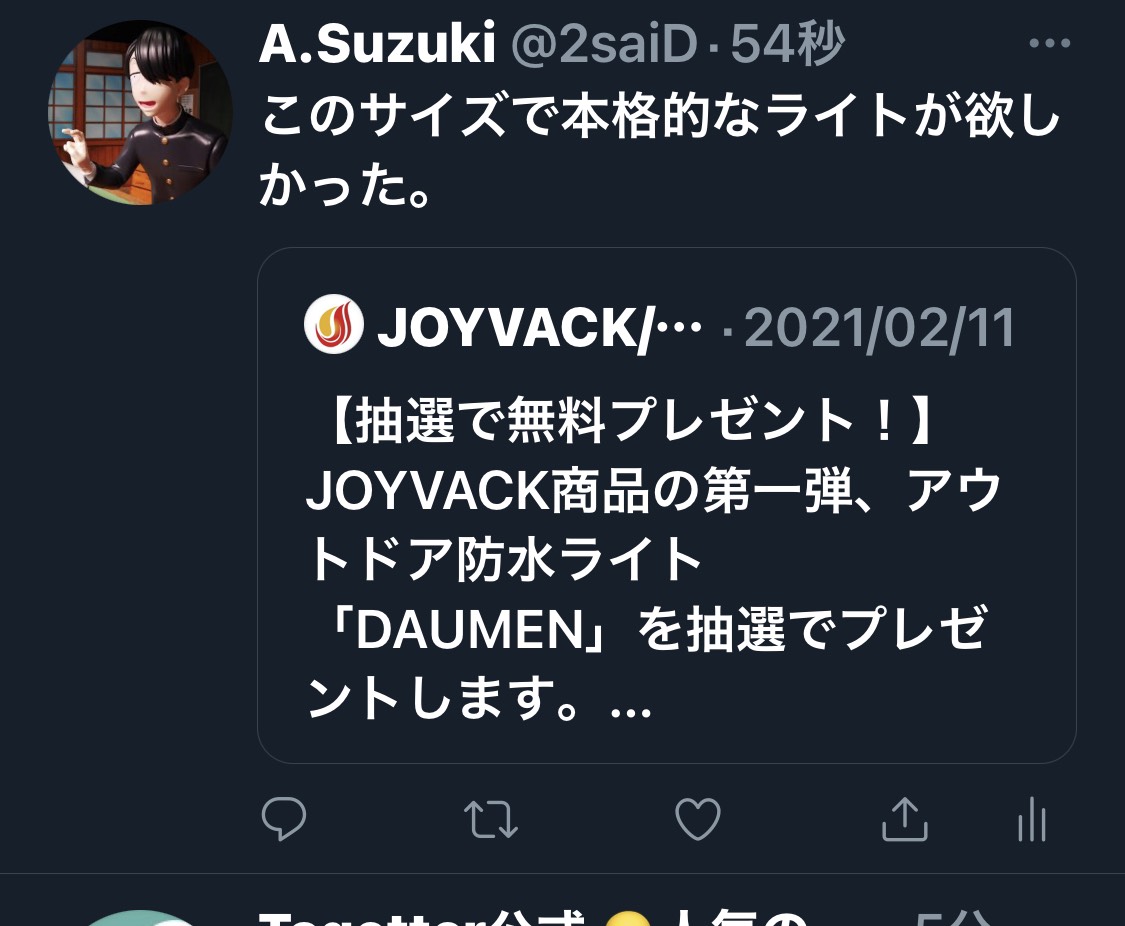
Task: Open the reply speech bubble icon
Action: pos(284,818)
